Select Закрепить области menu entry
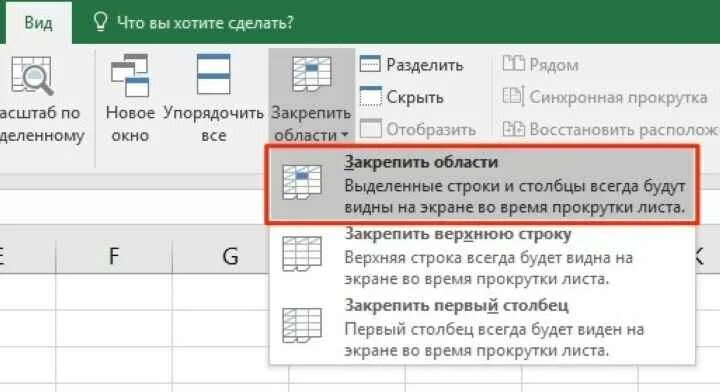Image resolution: width=720 pixels, height=392 pixels. tap(482, 185)
